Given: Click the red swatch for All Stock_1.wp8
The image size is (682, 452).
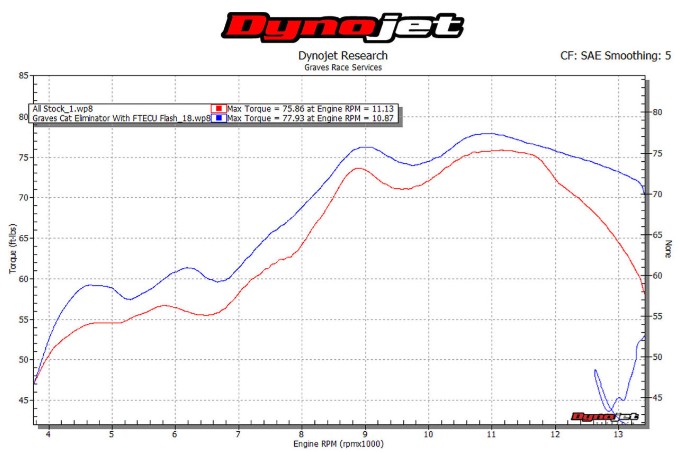Looking at the screenshot, I should (x=219, y=108).
